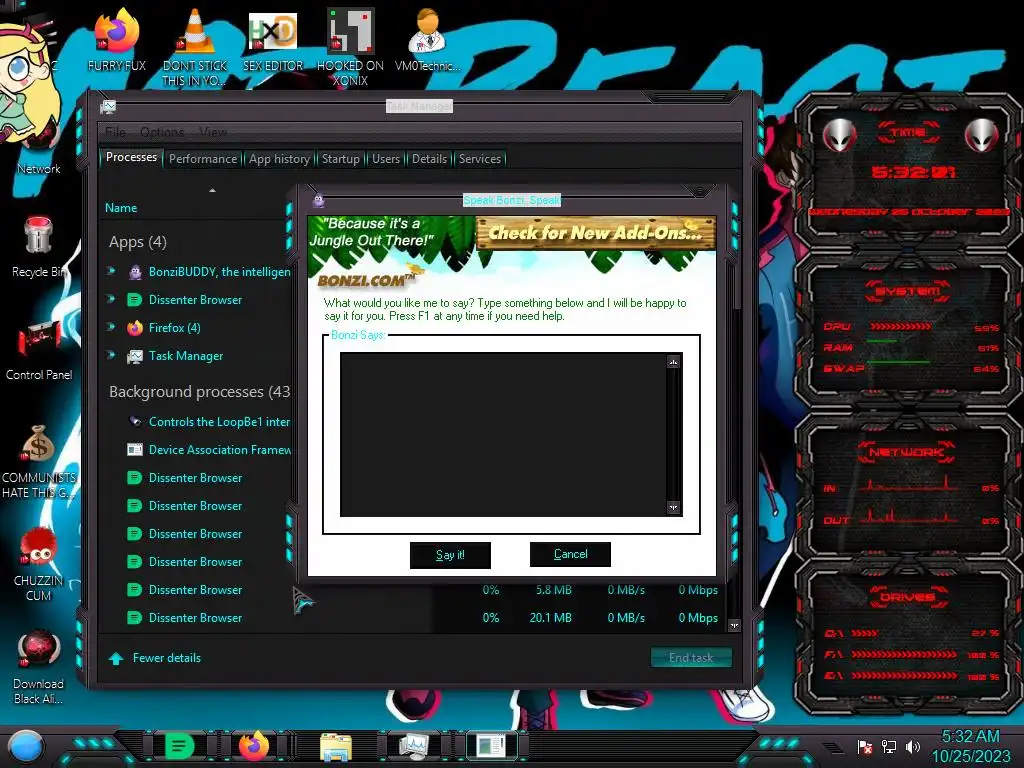Click the Name column sort arrow
Screen dimensions: 1024x768
click(212, 190)
